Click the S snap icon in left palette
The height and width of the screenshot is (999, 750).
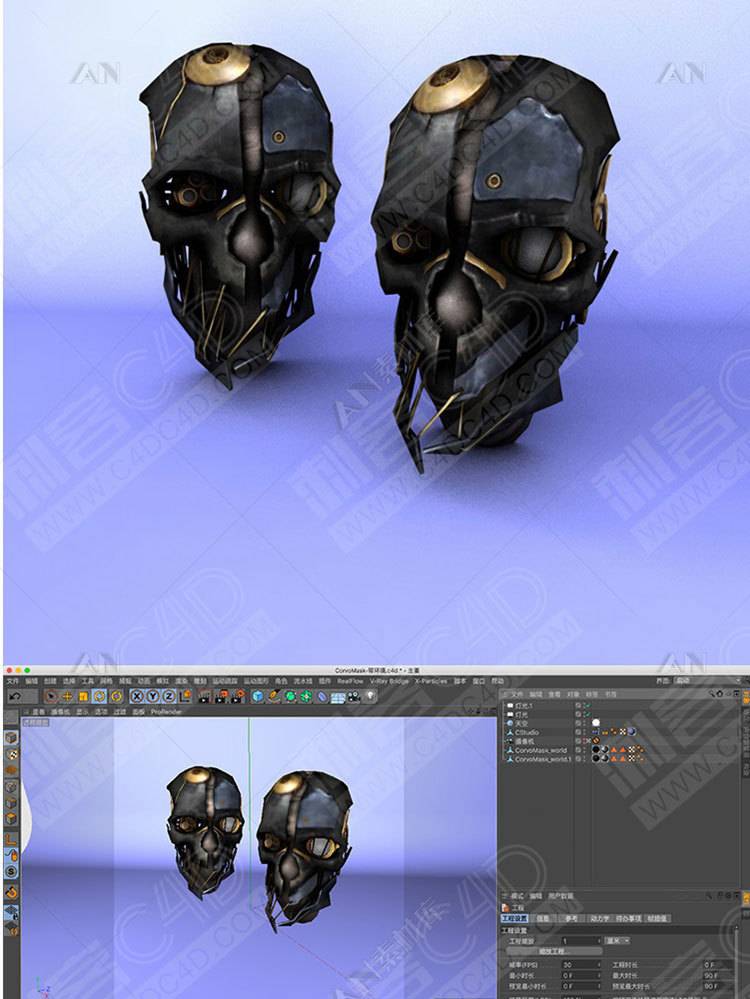coord(11,871)
